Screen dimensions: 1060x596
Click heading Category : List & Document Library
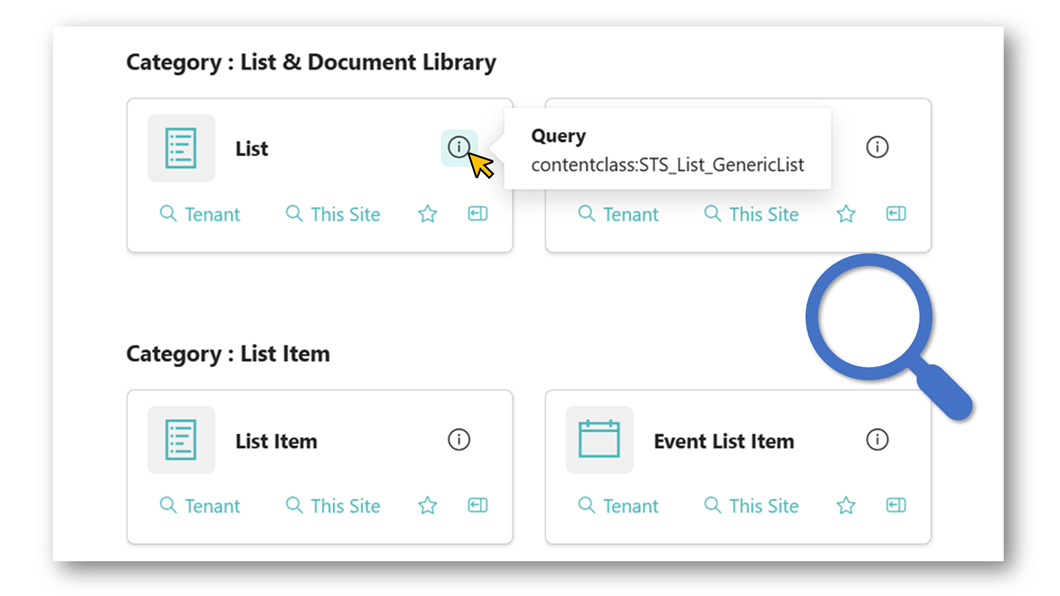click(311, 62)
